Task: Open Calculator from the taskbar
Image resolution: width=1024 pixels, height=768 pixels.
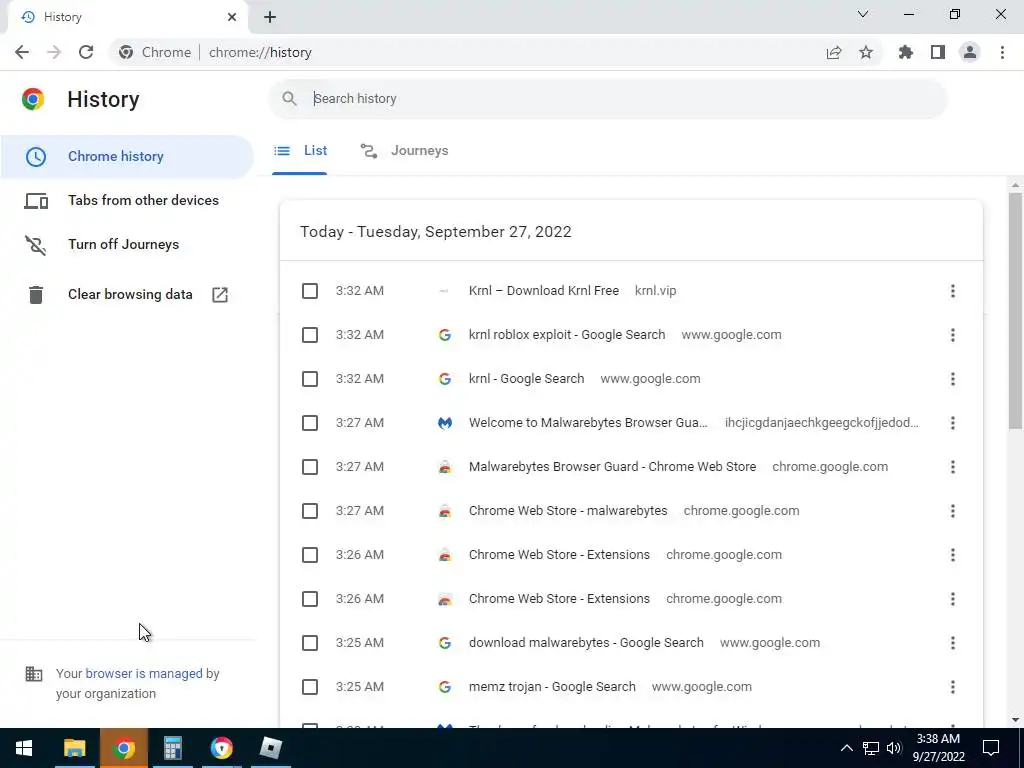Action: 172,748
